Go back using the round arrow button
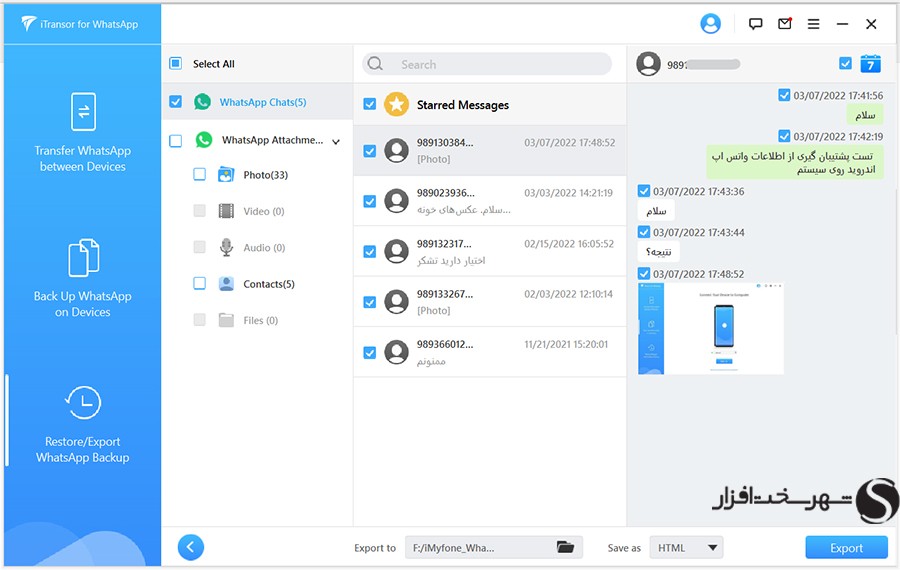The image size is (900, 570). coord(191,547)
